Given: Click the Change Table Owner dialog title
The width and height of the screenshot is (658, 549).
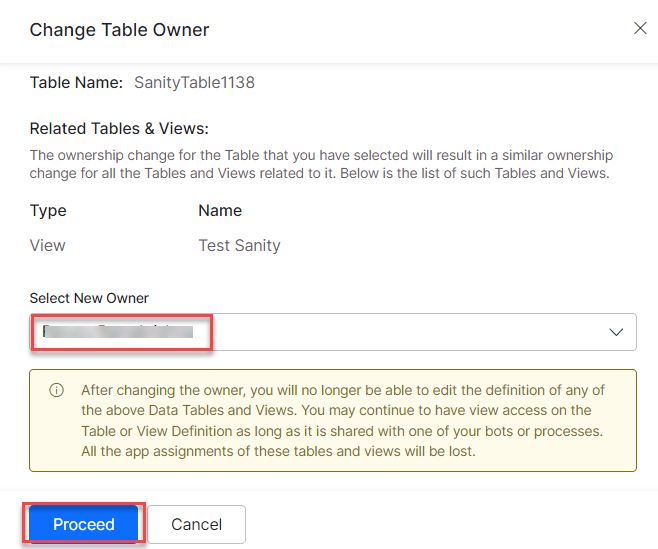Looking at the screenshot, I should pos(119,29).
